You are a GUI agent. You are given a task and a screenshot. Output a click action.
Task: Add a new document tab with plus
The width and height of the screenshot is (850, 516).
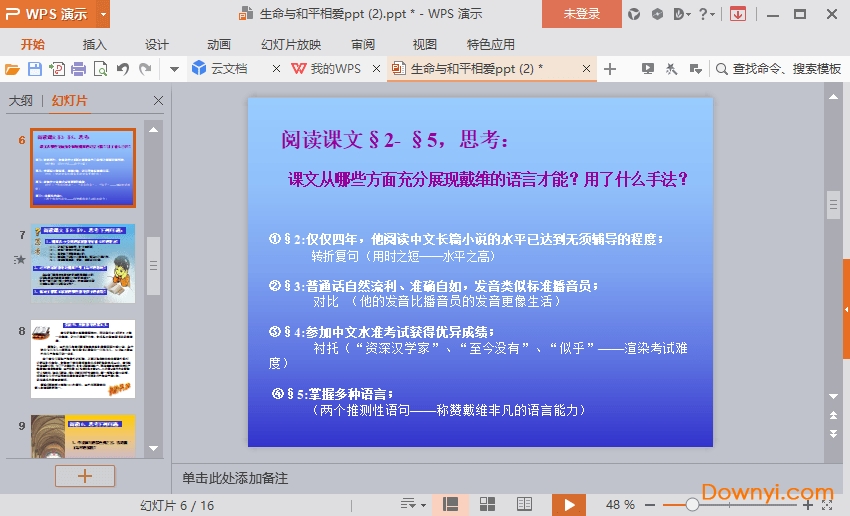(x=610, y=69)
